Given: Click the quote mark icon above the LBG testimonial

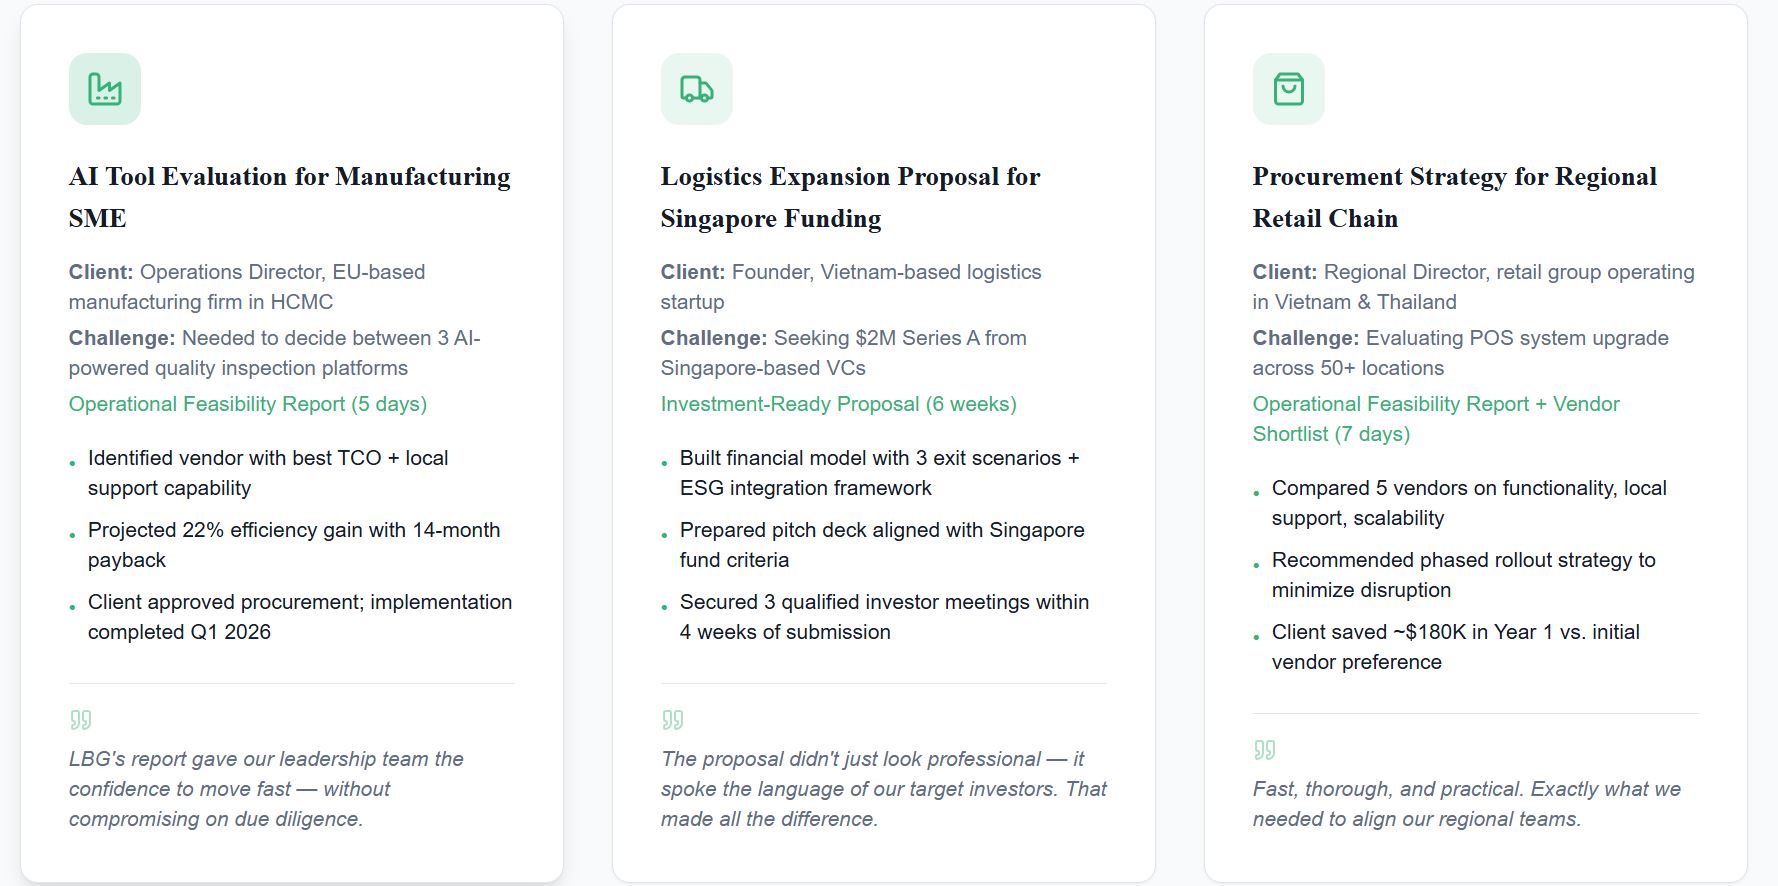Looking at the screenshot, I should (81, 720).
